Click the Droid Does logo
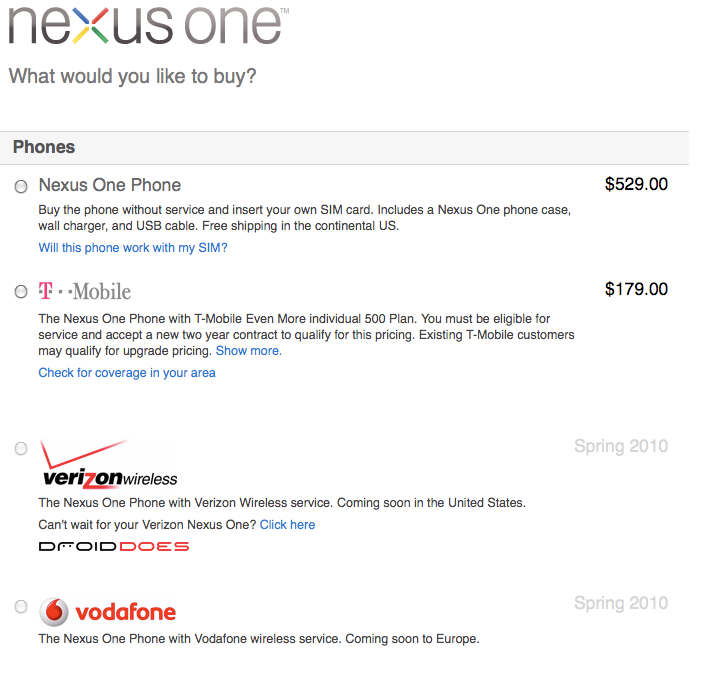Screen dimensions: 705x681 [x=114, y=547]
